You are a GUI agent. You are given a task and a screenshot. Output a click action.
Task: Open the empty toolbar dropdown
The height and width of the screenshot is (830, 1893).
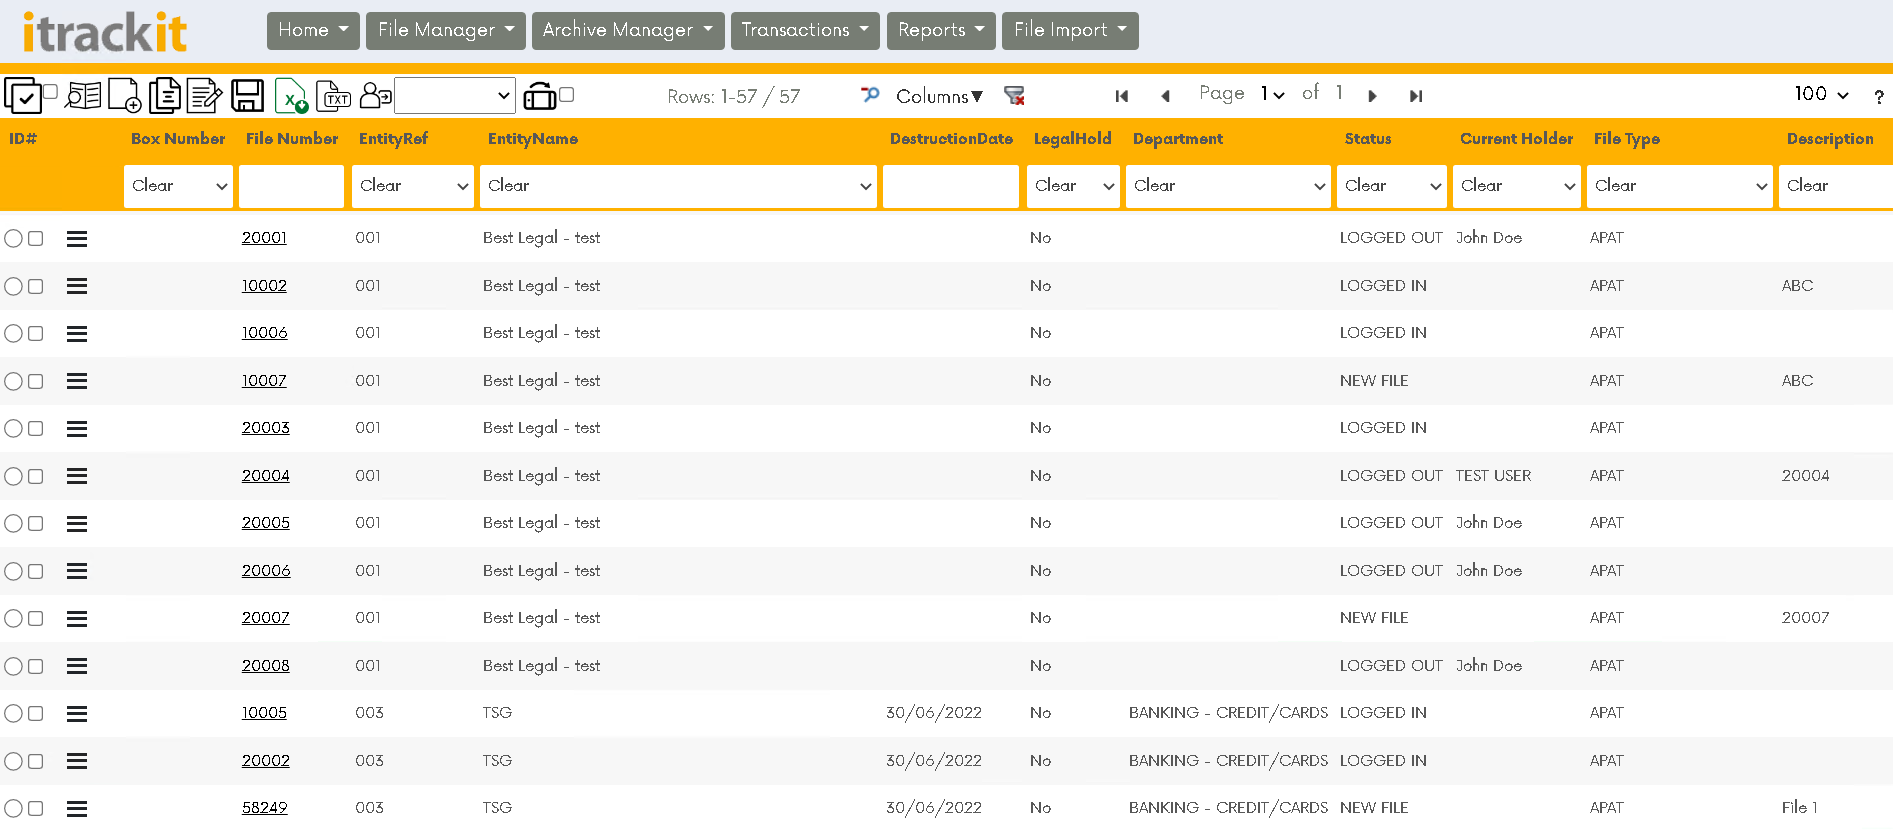pos(455,96)
